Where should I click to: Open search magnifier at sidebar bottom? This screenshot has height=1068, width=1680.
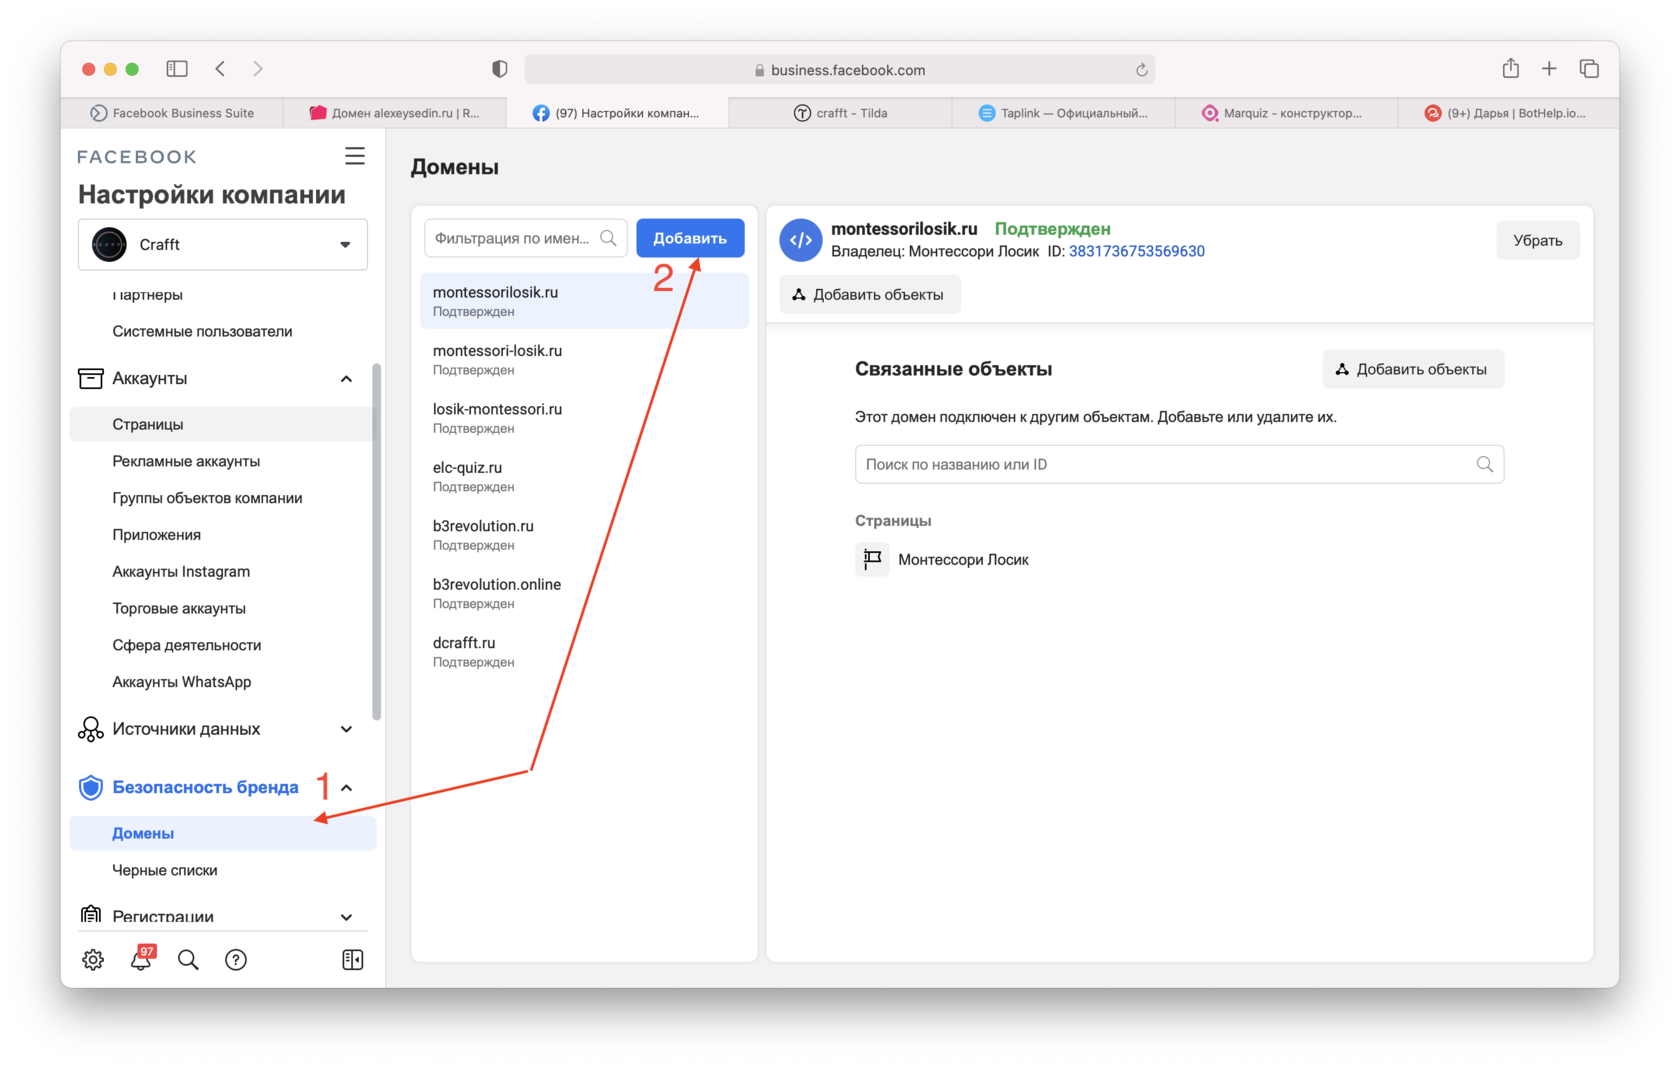pyautogui.click(x=188, y=960)
